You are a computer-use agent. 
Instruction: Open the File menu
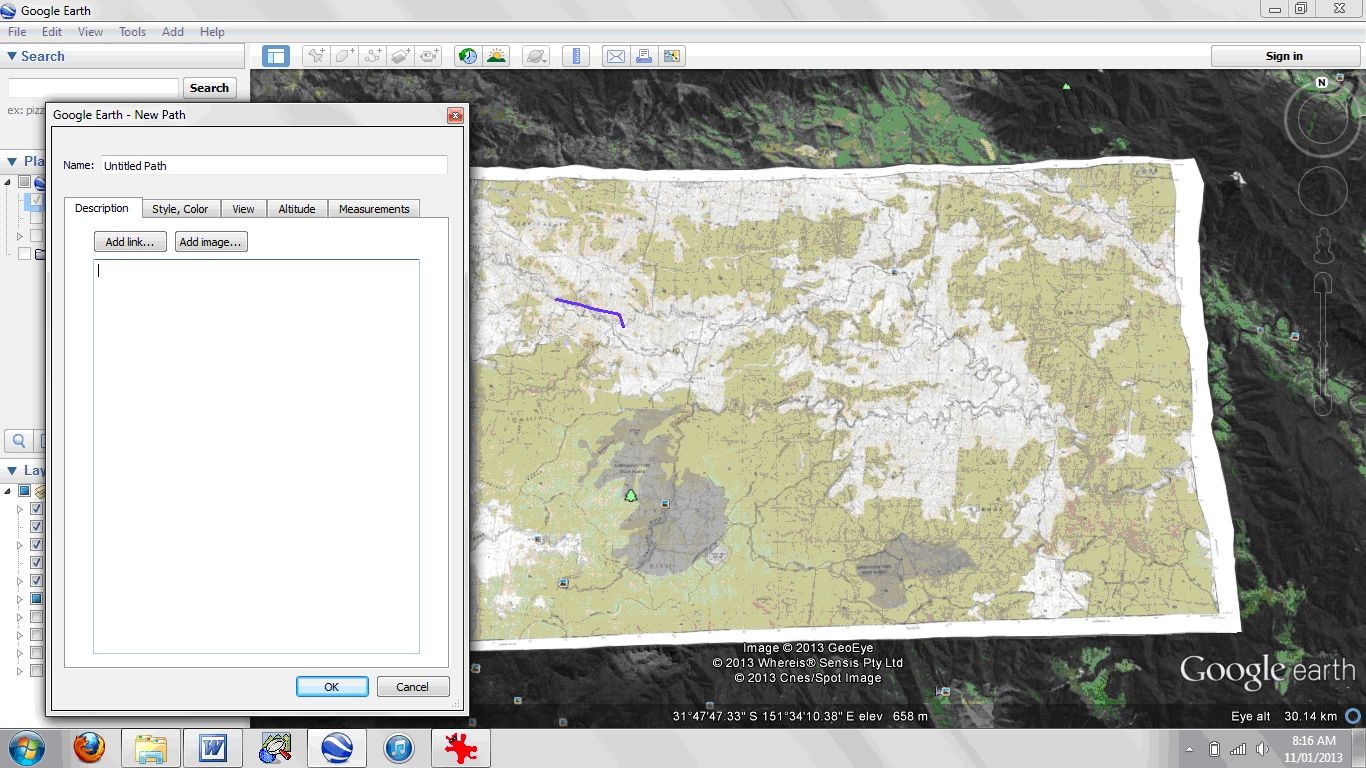point(17,32)
